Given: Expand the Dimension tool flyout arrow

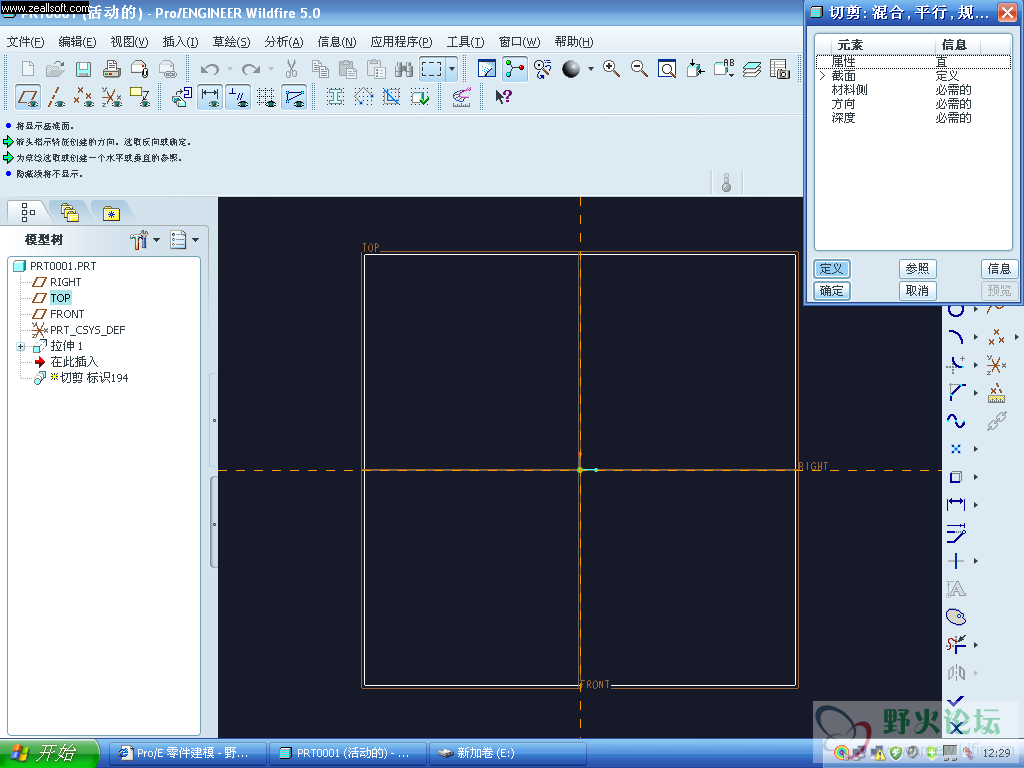Looking at the screenshot, I should click(976, 504).
